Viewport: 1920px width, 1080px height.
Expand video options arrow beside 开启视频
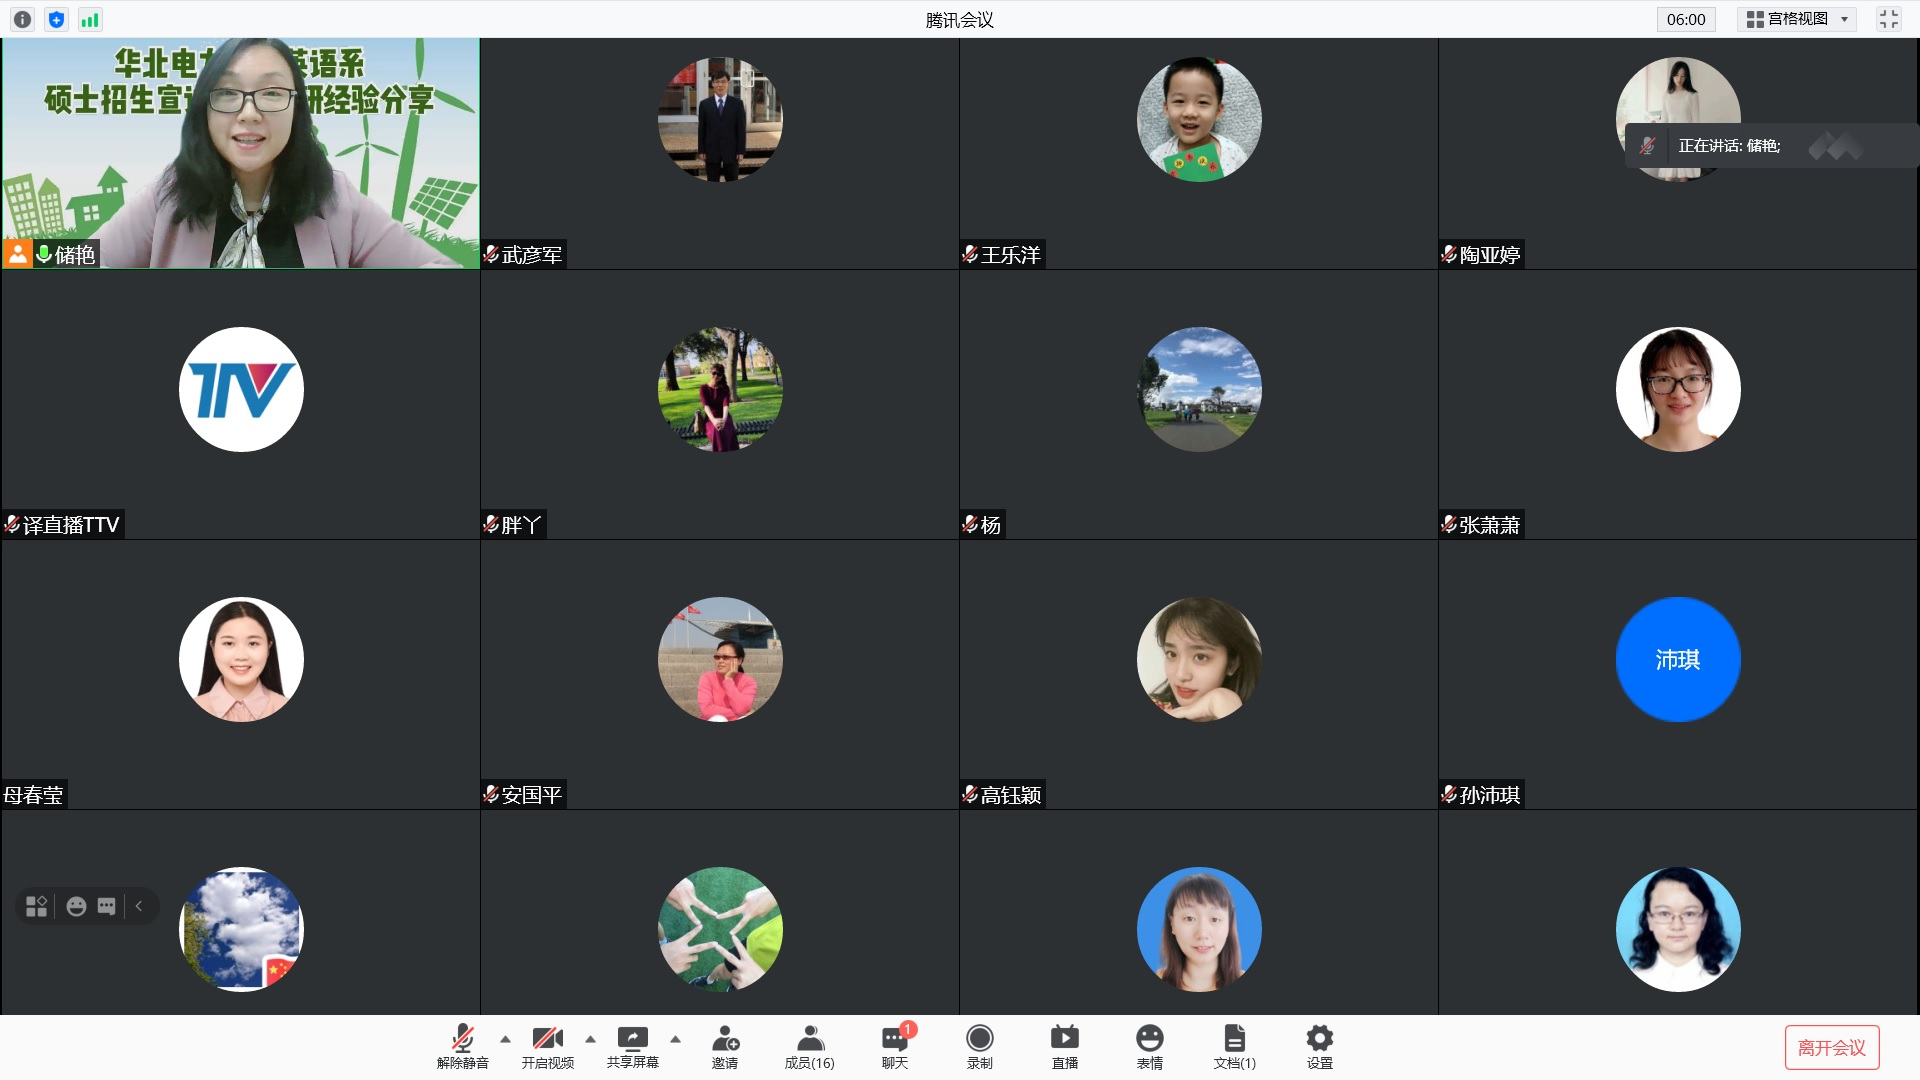(590, 1039)
